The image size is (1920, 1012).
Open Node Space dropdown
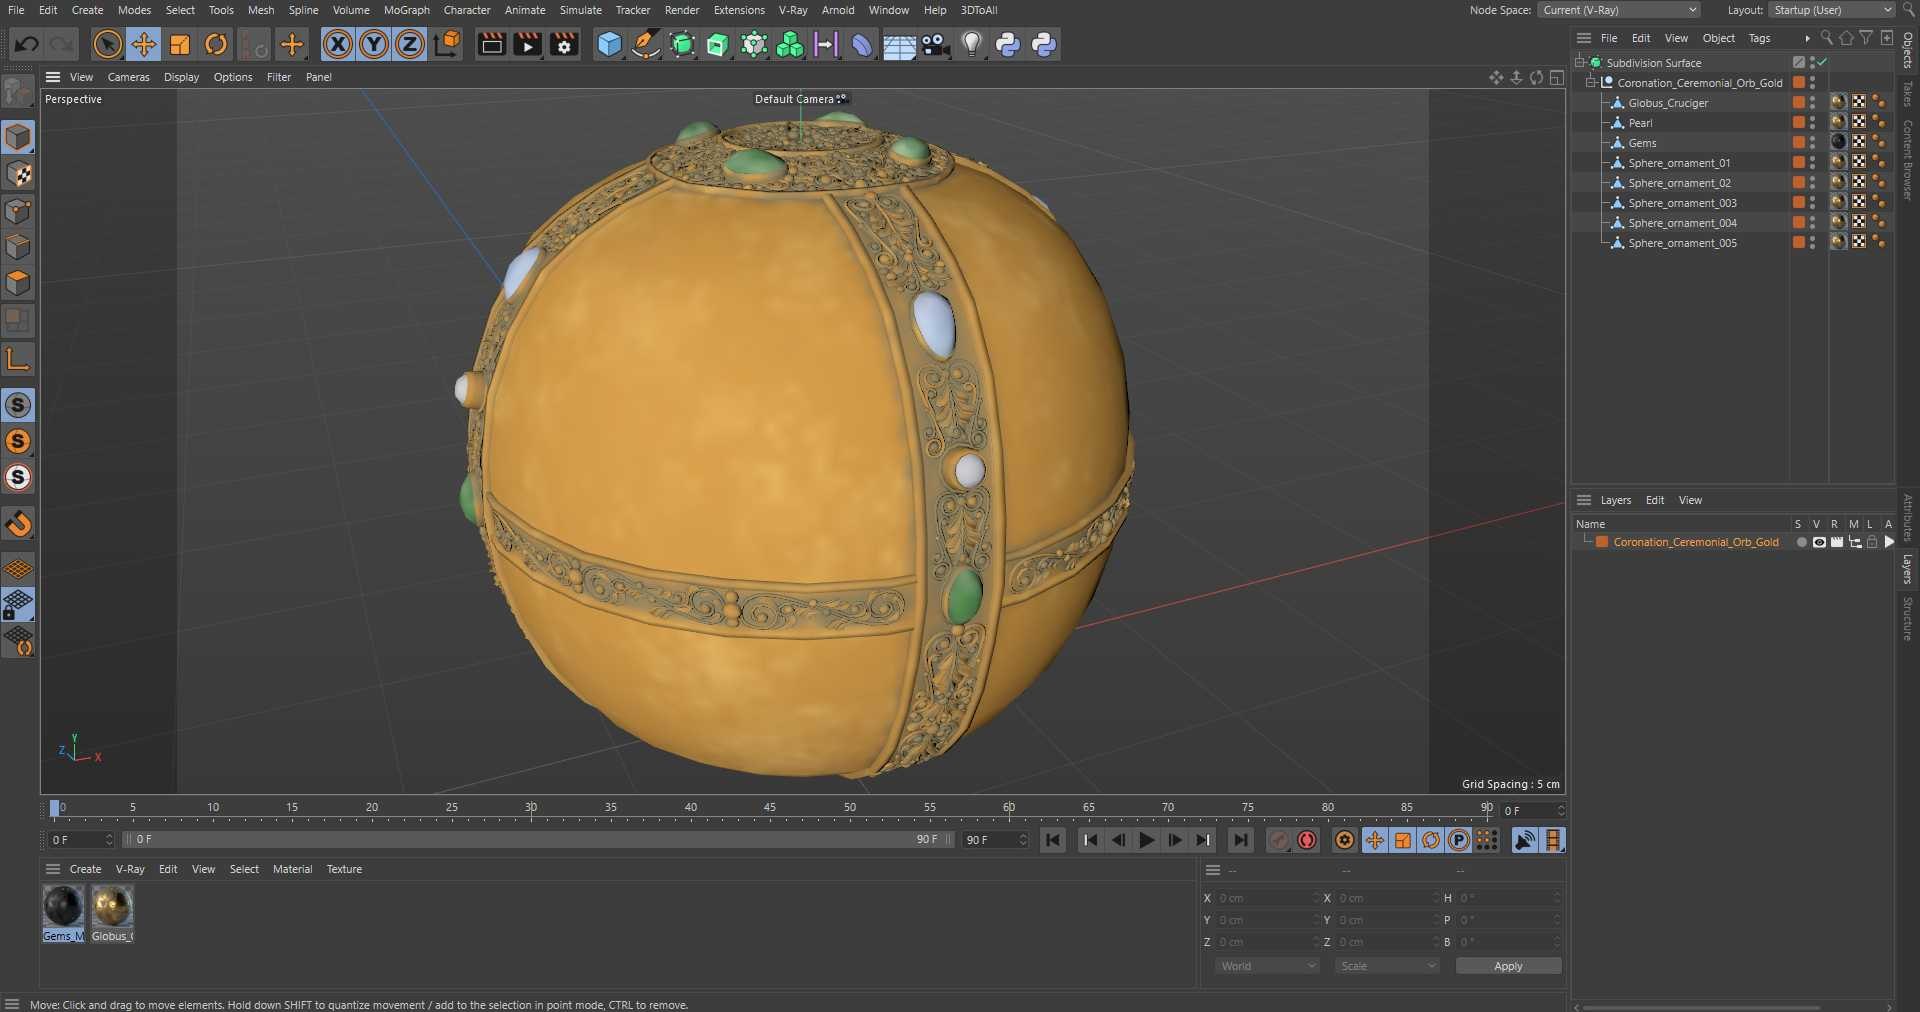(x=1619, y=10)
